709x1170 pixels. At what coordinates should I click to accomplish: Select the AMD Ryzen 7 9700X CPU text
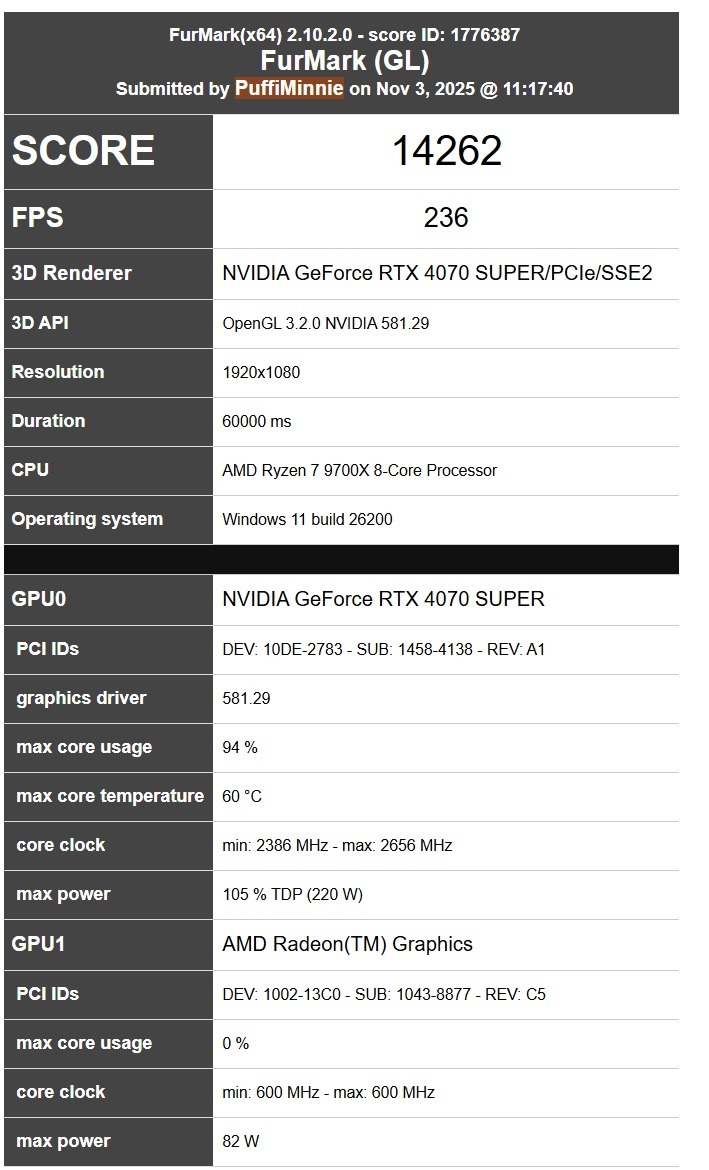[359, 470]
